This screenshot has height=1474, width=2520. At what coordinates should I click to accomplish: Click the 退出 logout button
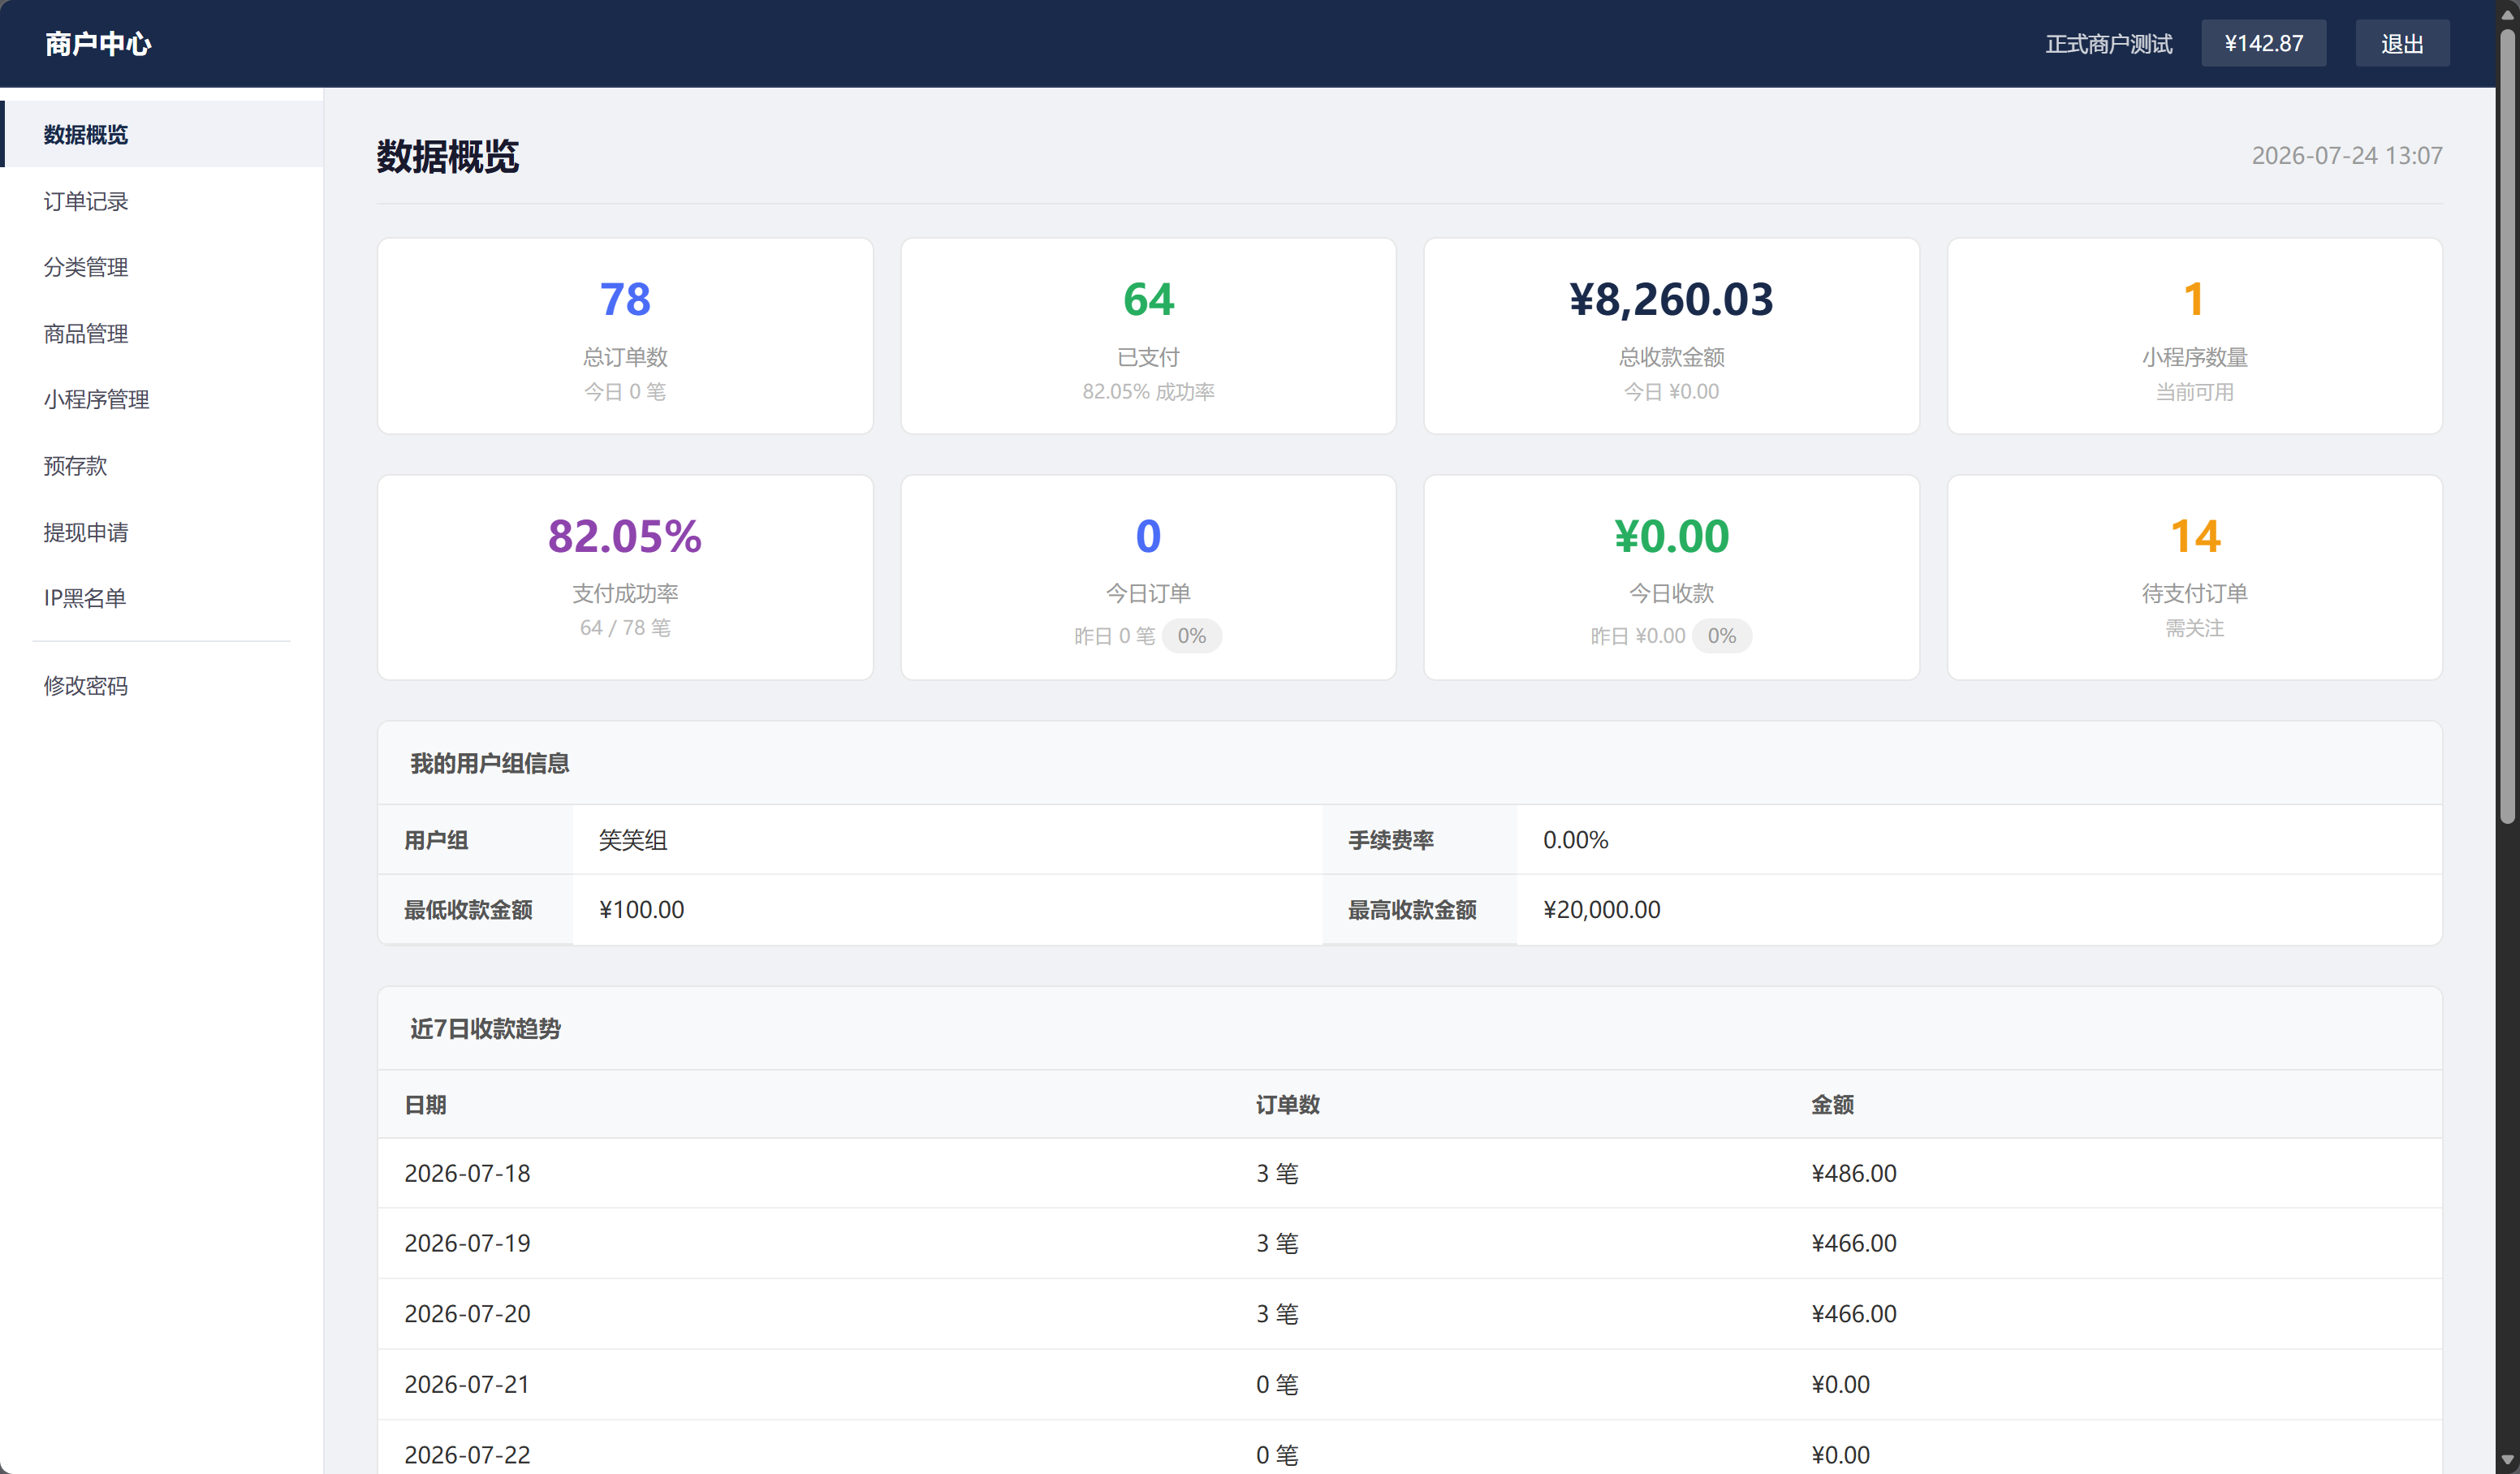[2402, 43]
